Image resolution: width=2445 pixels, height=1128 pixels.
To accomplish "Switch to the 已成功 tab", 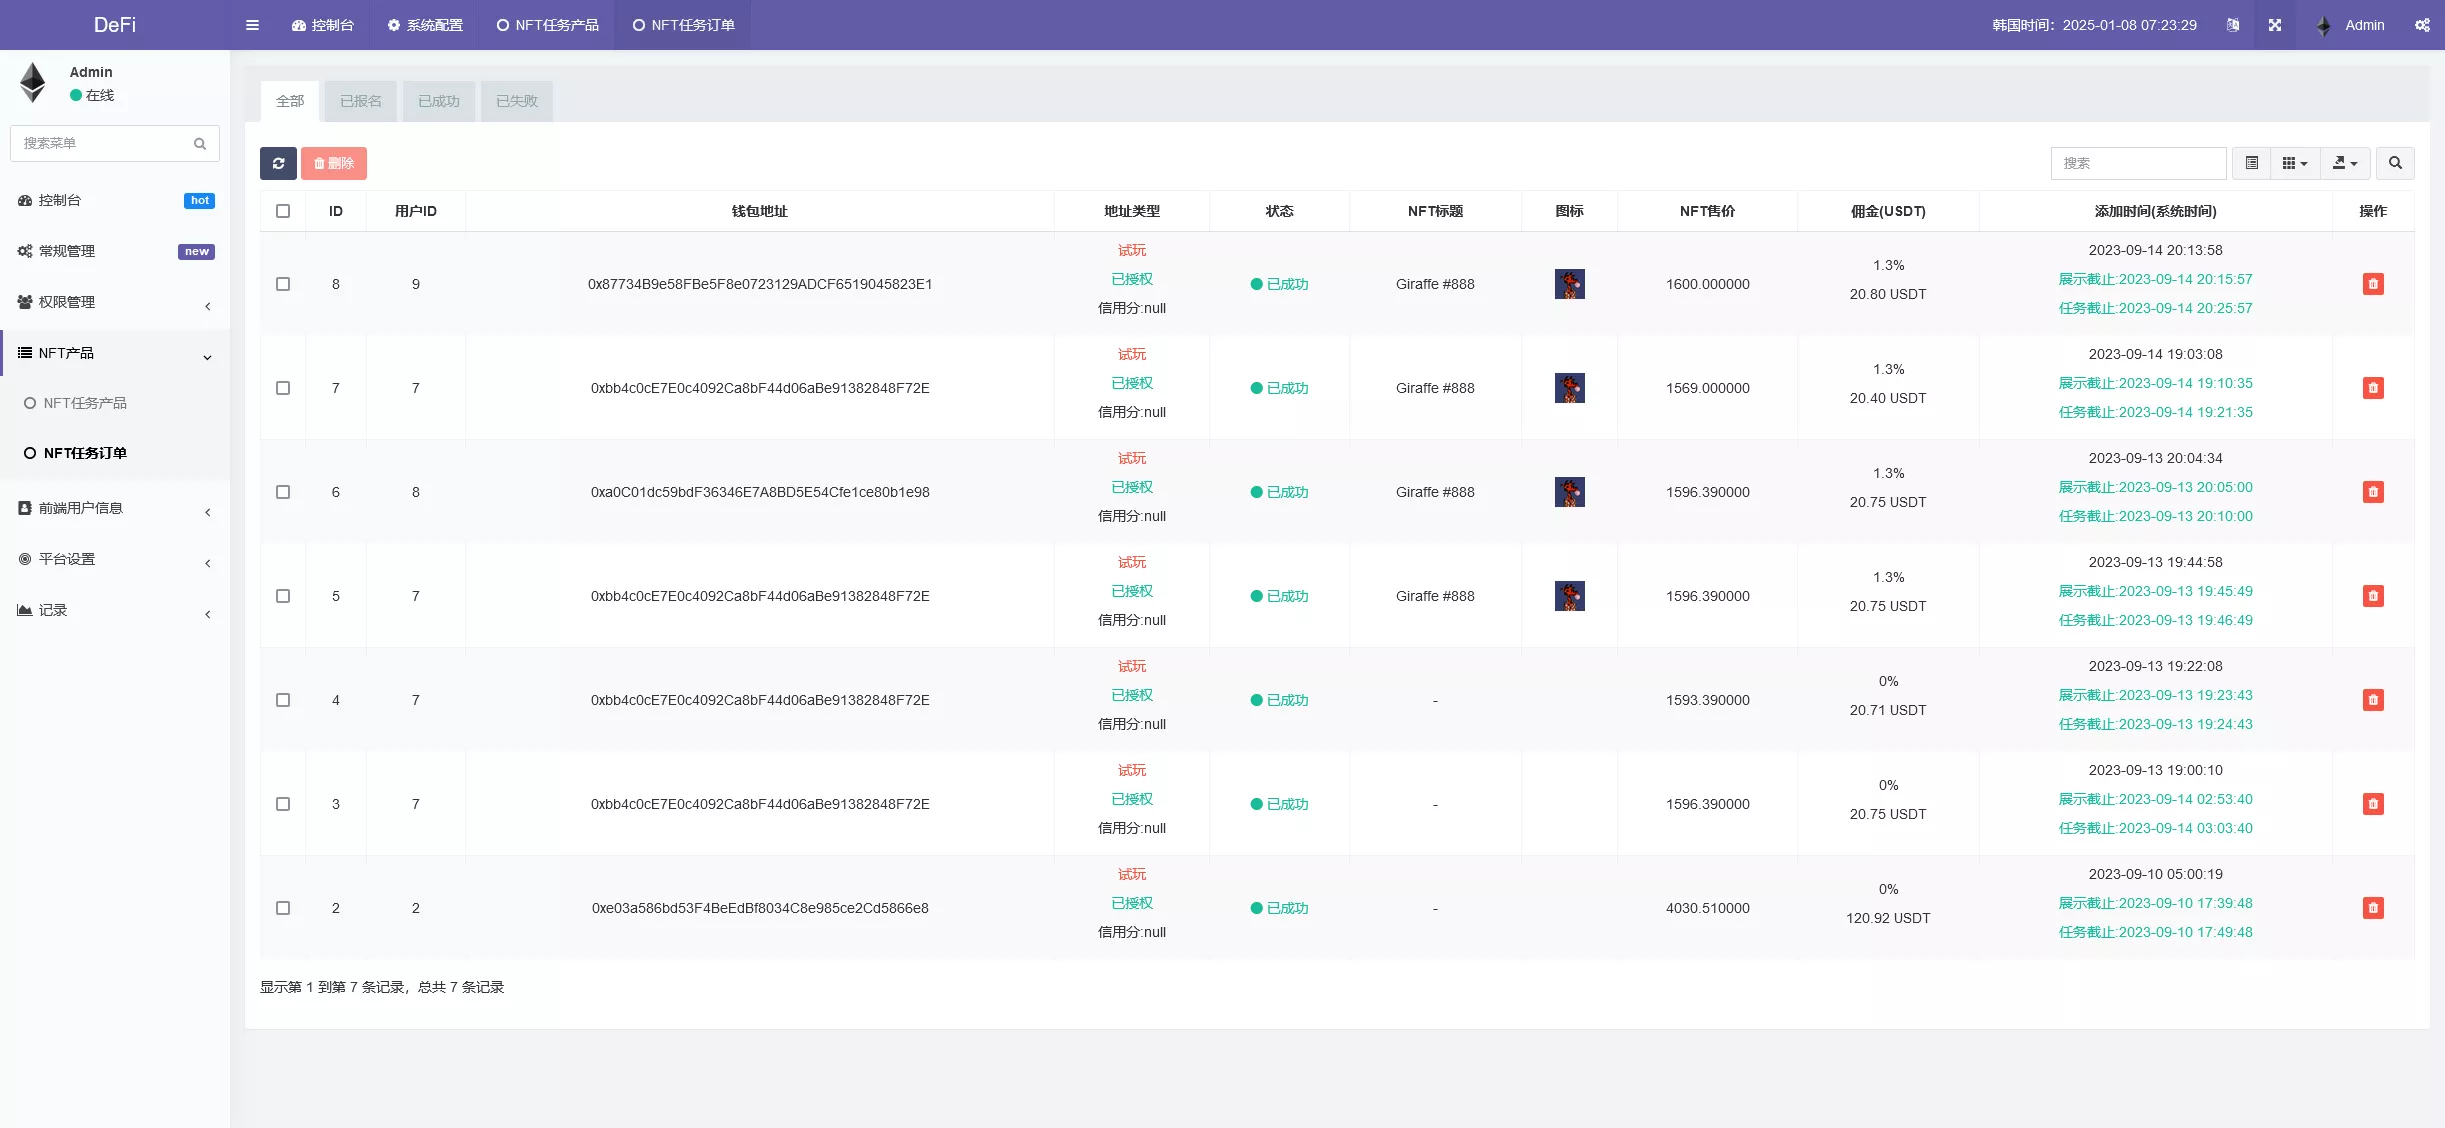I will 438,101.
